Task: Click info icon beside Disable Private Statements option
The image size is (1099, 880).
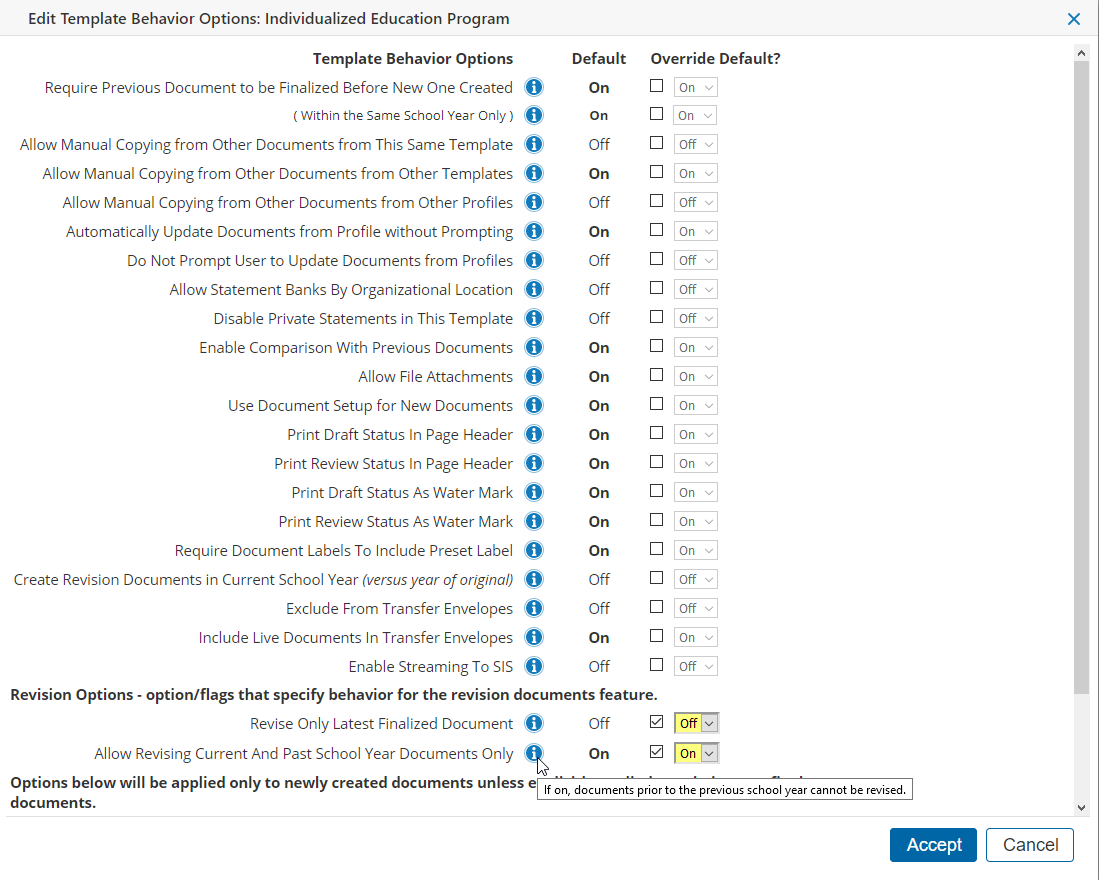Action: click(x=533, y=318)
